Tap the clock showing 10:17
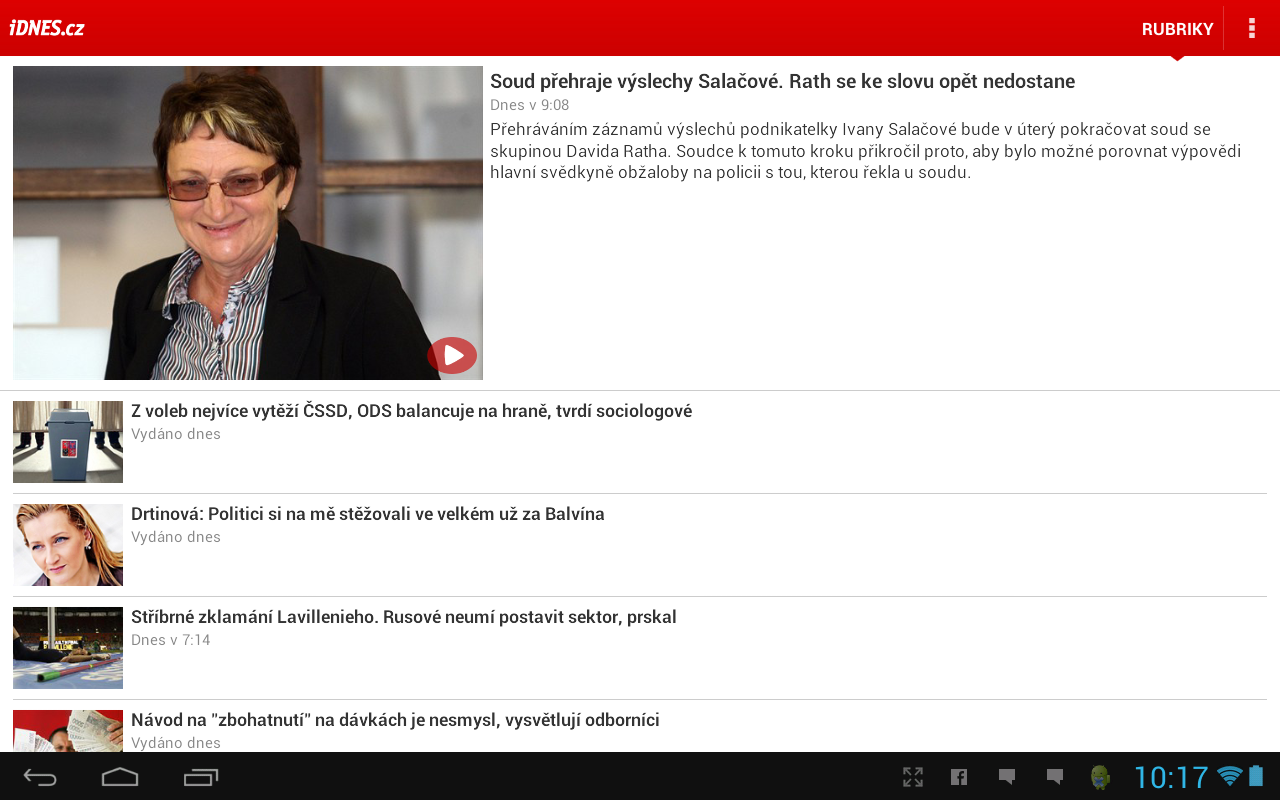This screenshot has height=800, width=1280. click(x=1171, y=776)
